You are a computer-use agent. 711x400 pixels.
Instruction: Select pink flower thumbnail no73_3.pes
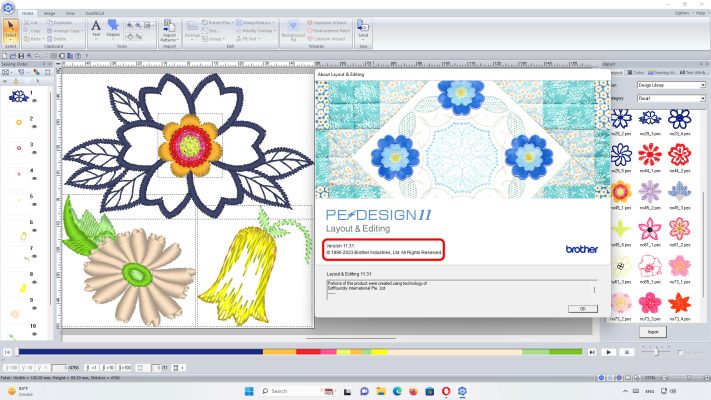(x=650, y=302)
